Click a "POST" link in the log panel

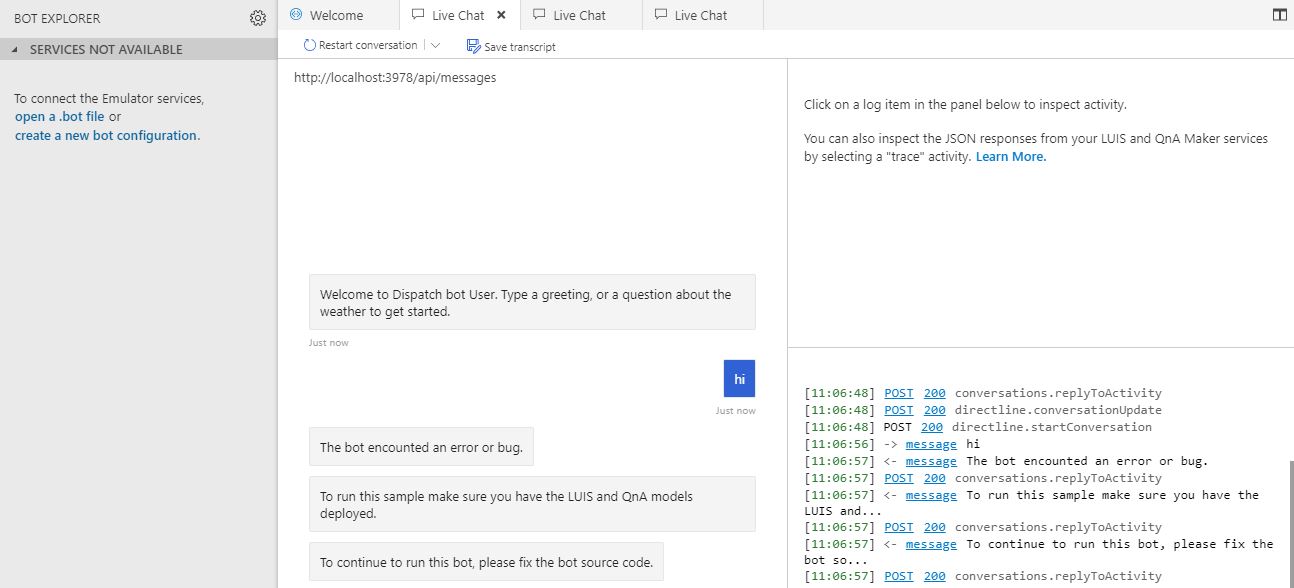pos(898,393)
